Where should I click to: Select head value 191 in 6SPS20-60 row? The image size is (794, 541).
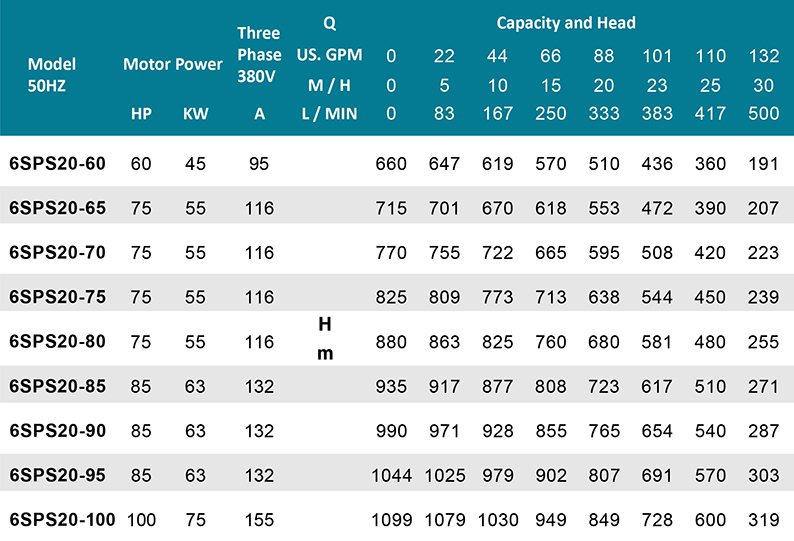pyautogui.click(x=763, y=163)
